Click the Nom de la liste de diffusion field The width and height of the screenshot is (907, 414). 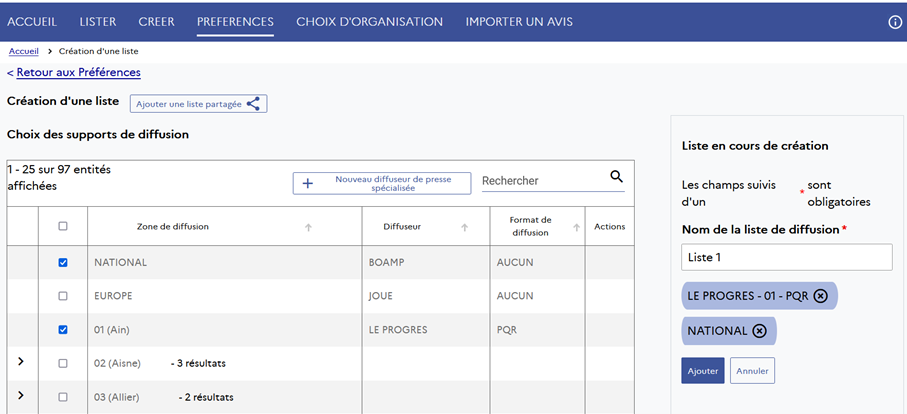787,257
